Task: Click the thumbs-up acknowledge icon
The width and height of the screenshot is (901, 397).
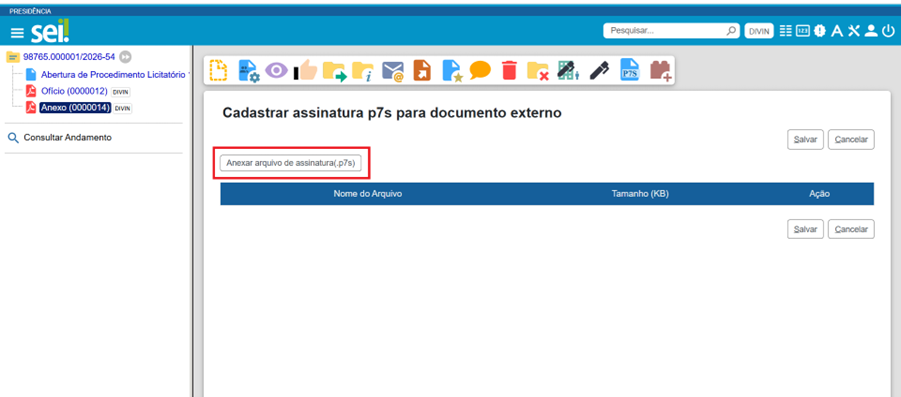Action: click(306, 71)
